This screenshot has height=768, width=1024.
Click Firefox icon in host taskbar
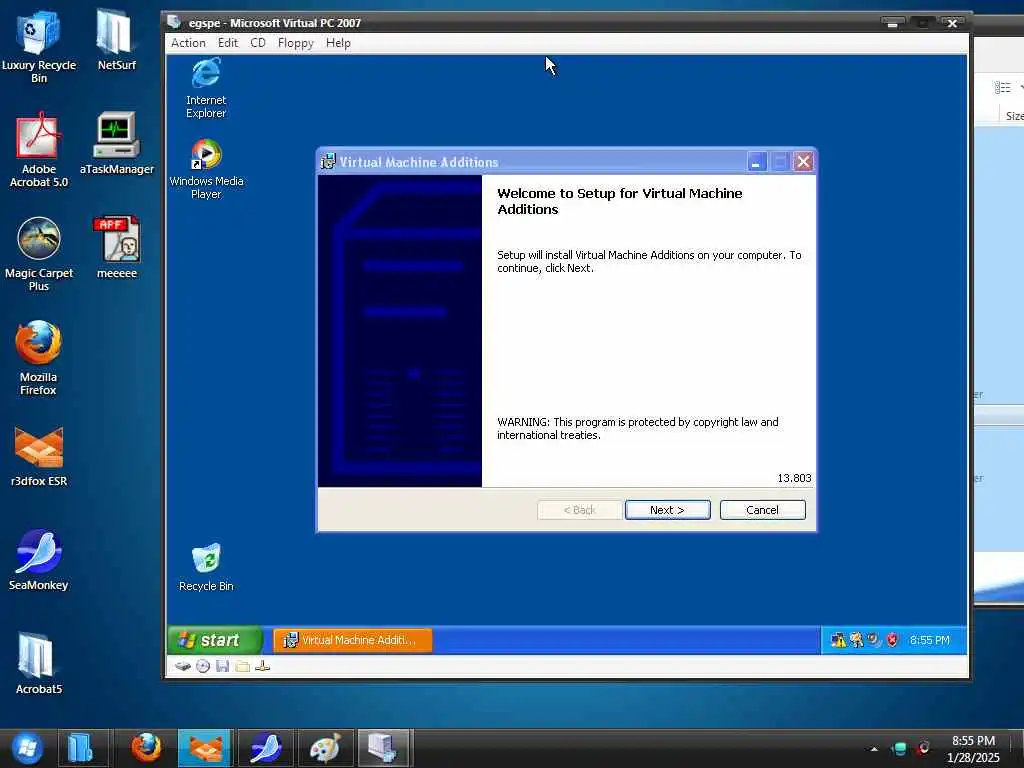point(146,748)
